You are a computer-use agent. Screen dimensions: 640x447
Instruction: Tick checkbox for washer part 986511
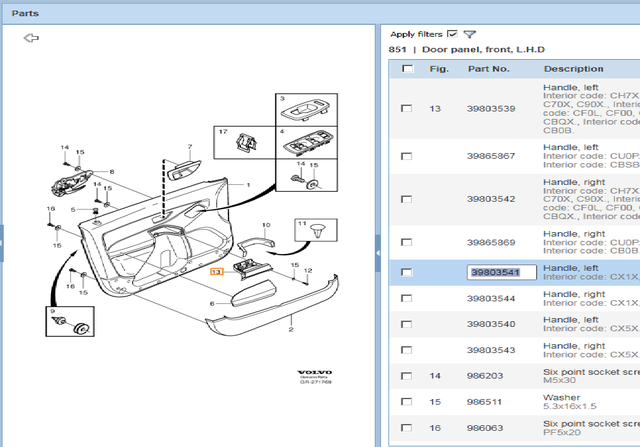[x=406, y=401]
